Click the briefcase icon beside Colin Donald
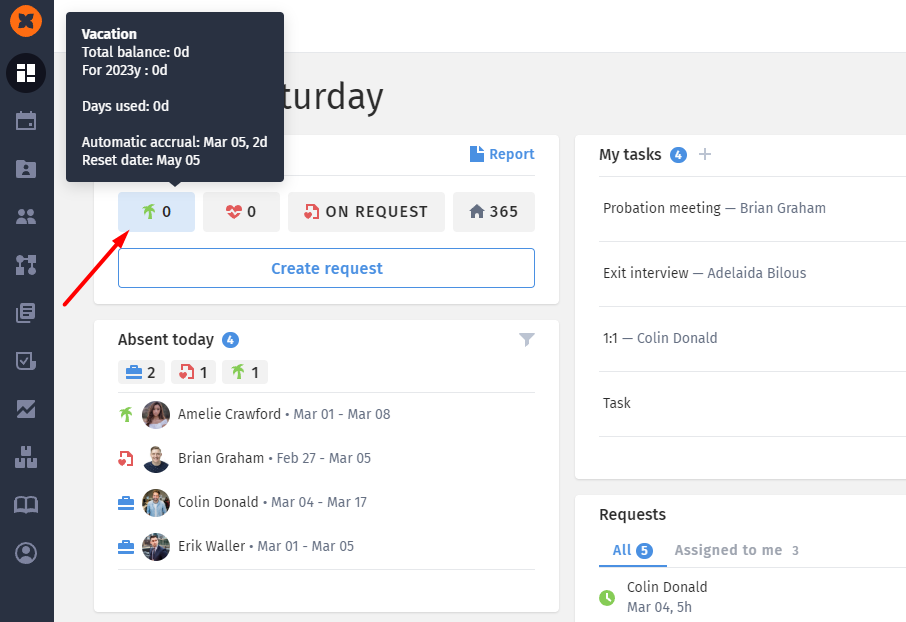 (x=126, y=502)
